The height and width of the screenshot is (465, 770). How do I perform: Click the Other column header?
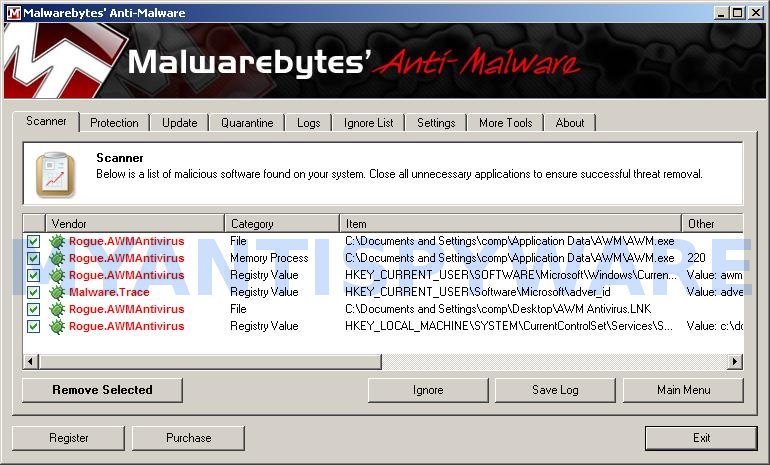712,223
